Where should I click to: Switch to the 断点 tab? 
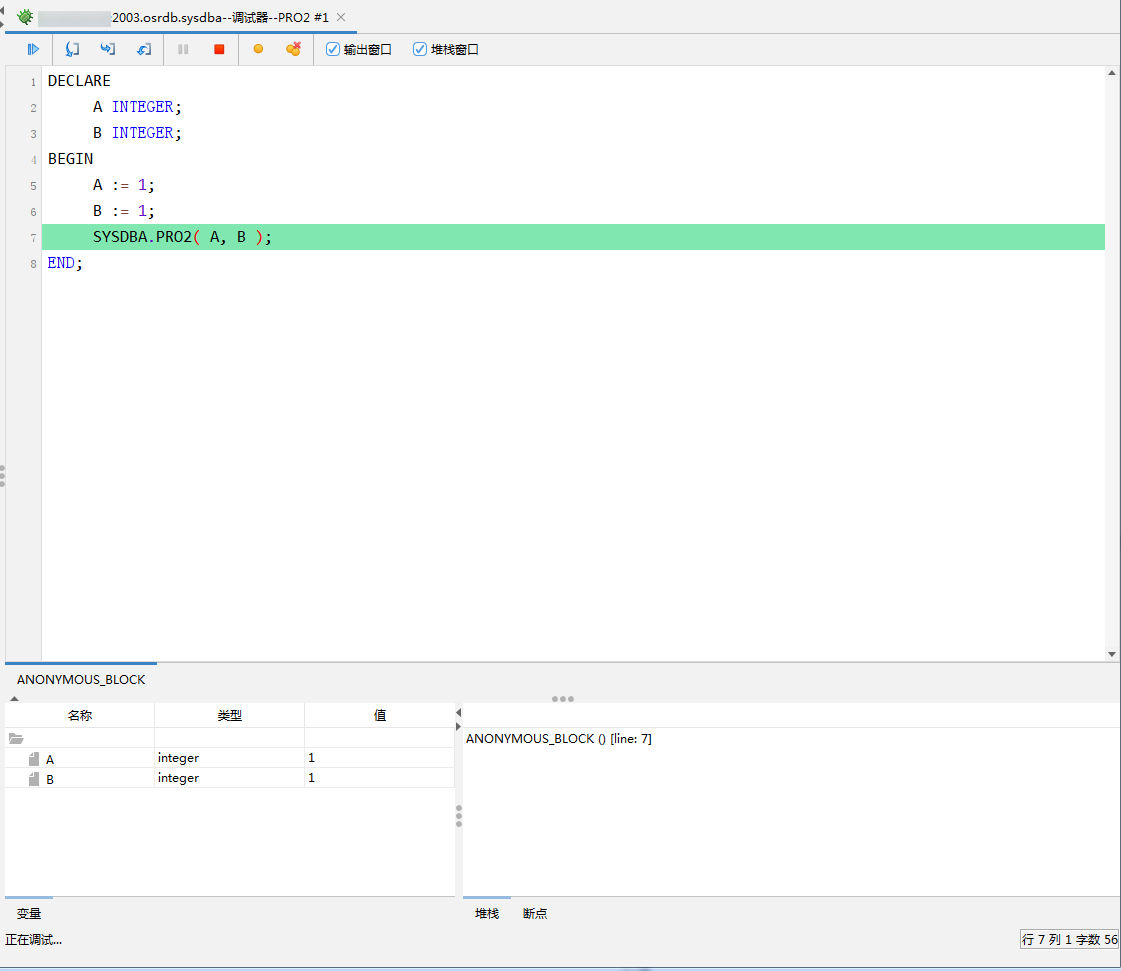535,913
